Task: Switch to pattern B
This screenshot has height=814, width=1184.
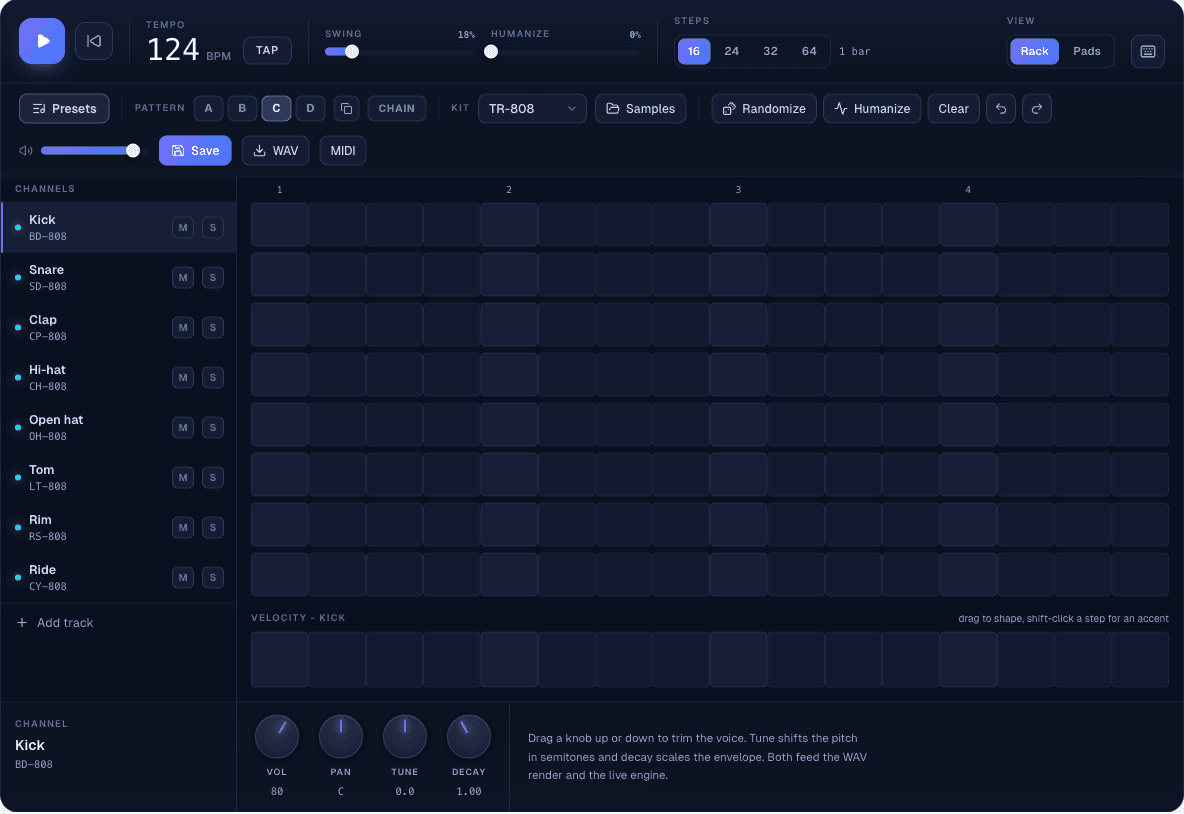Action: pyautogui.click(x=242, y=109)
